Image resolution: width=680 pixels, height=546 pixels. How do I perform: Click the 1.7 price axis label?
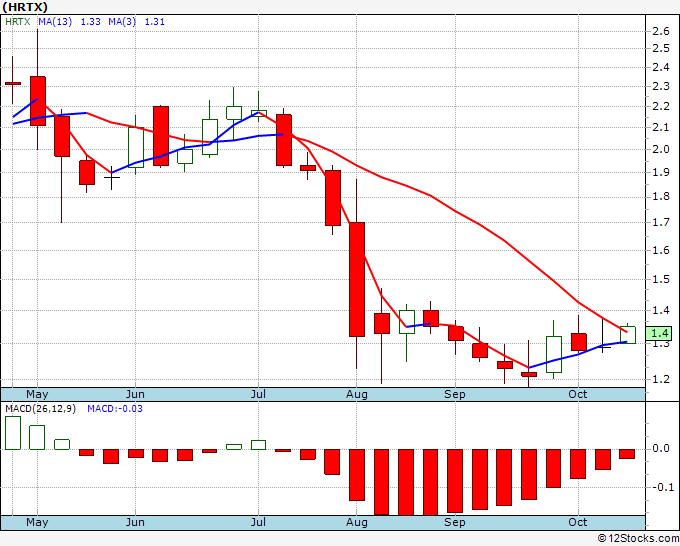point(661,223)
